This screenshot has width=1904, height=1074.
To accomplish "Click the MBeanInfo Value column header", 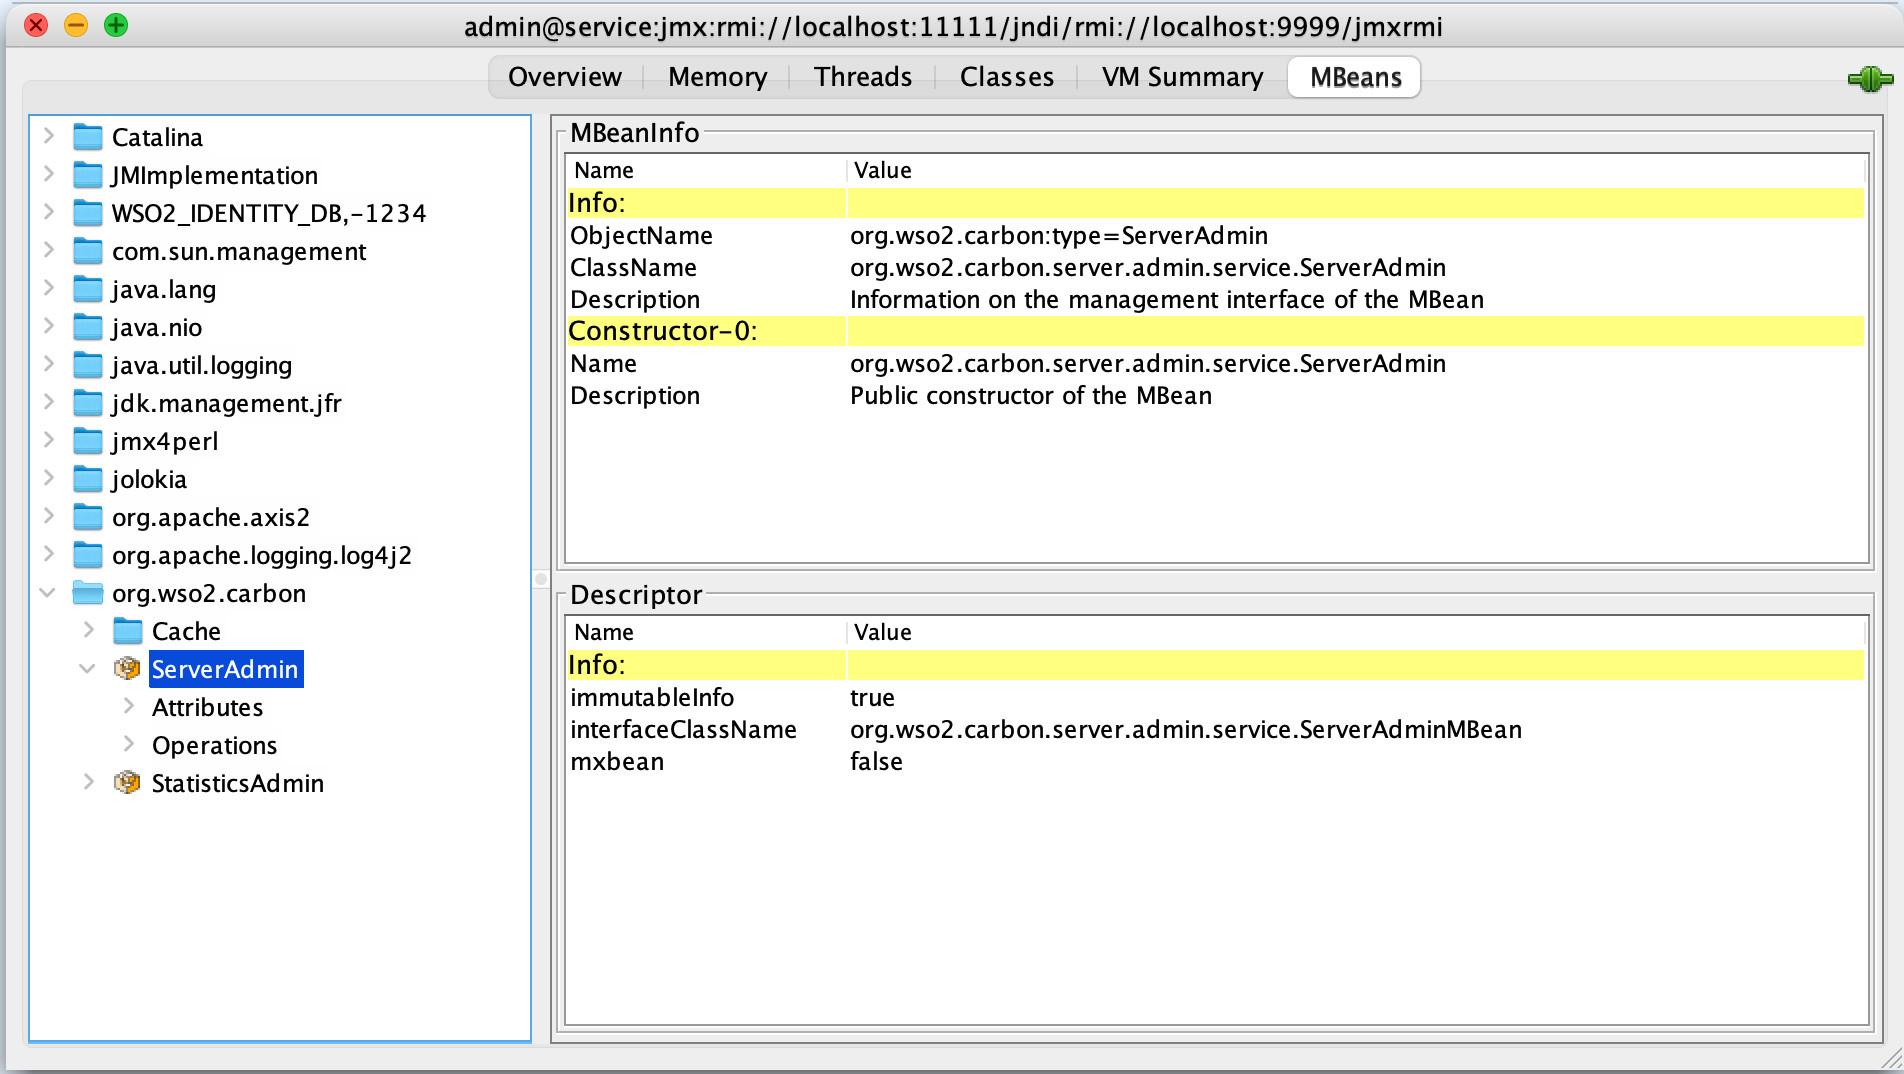I will tap(1357, 170).
